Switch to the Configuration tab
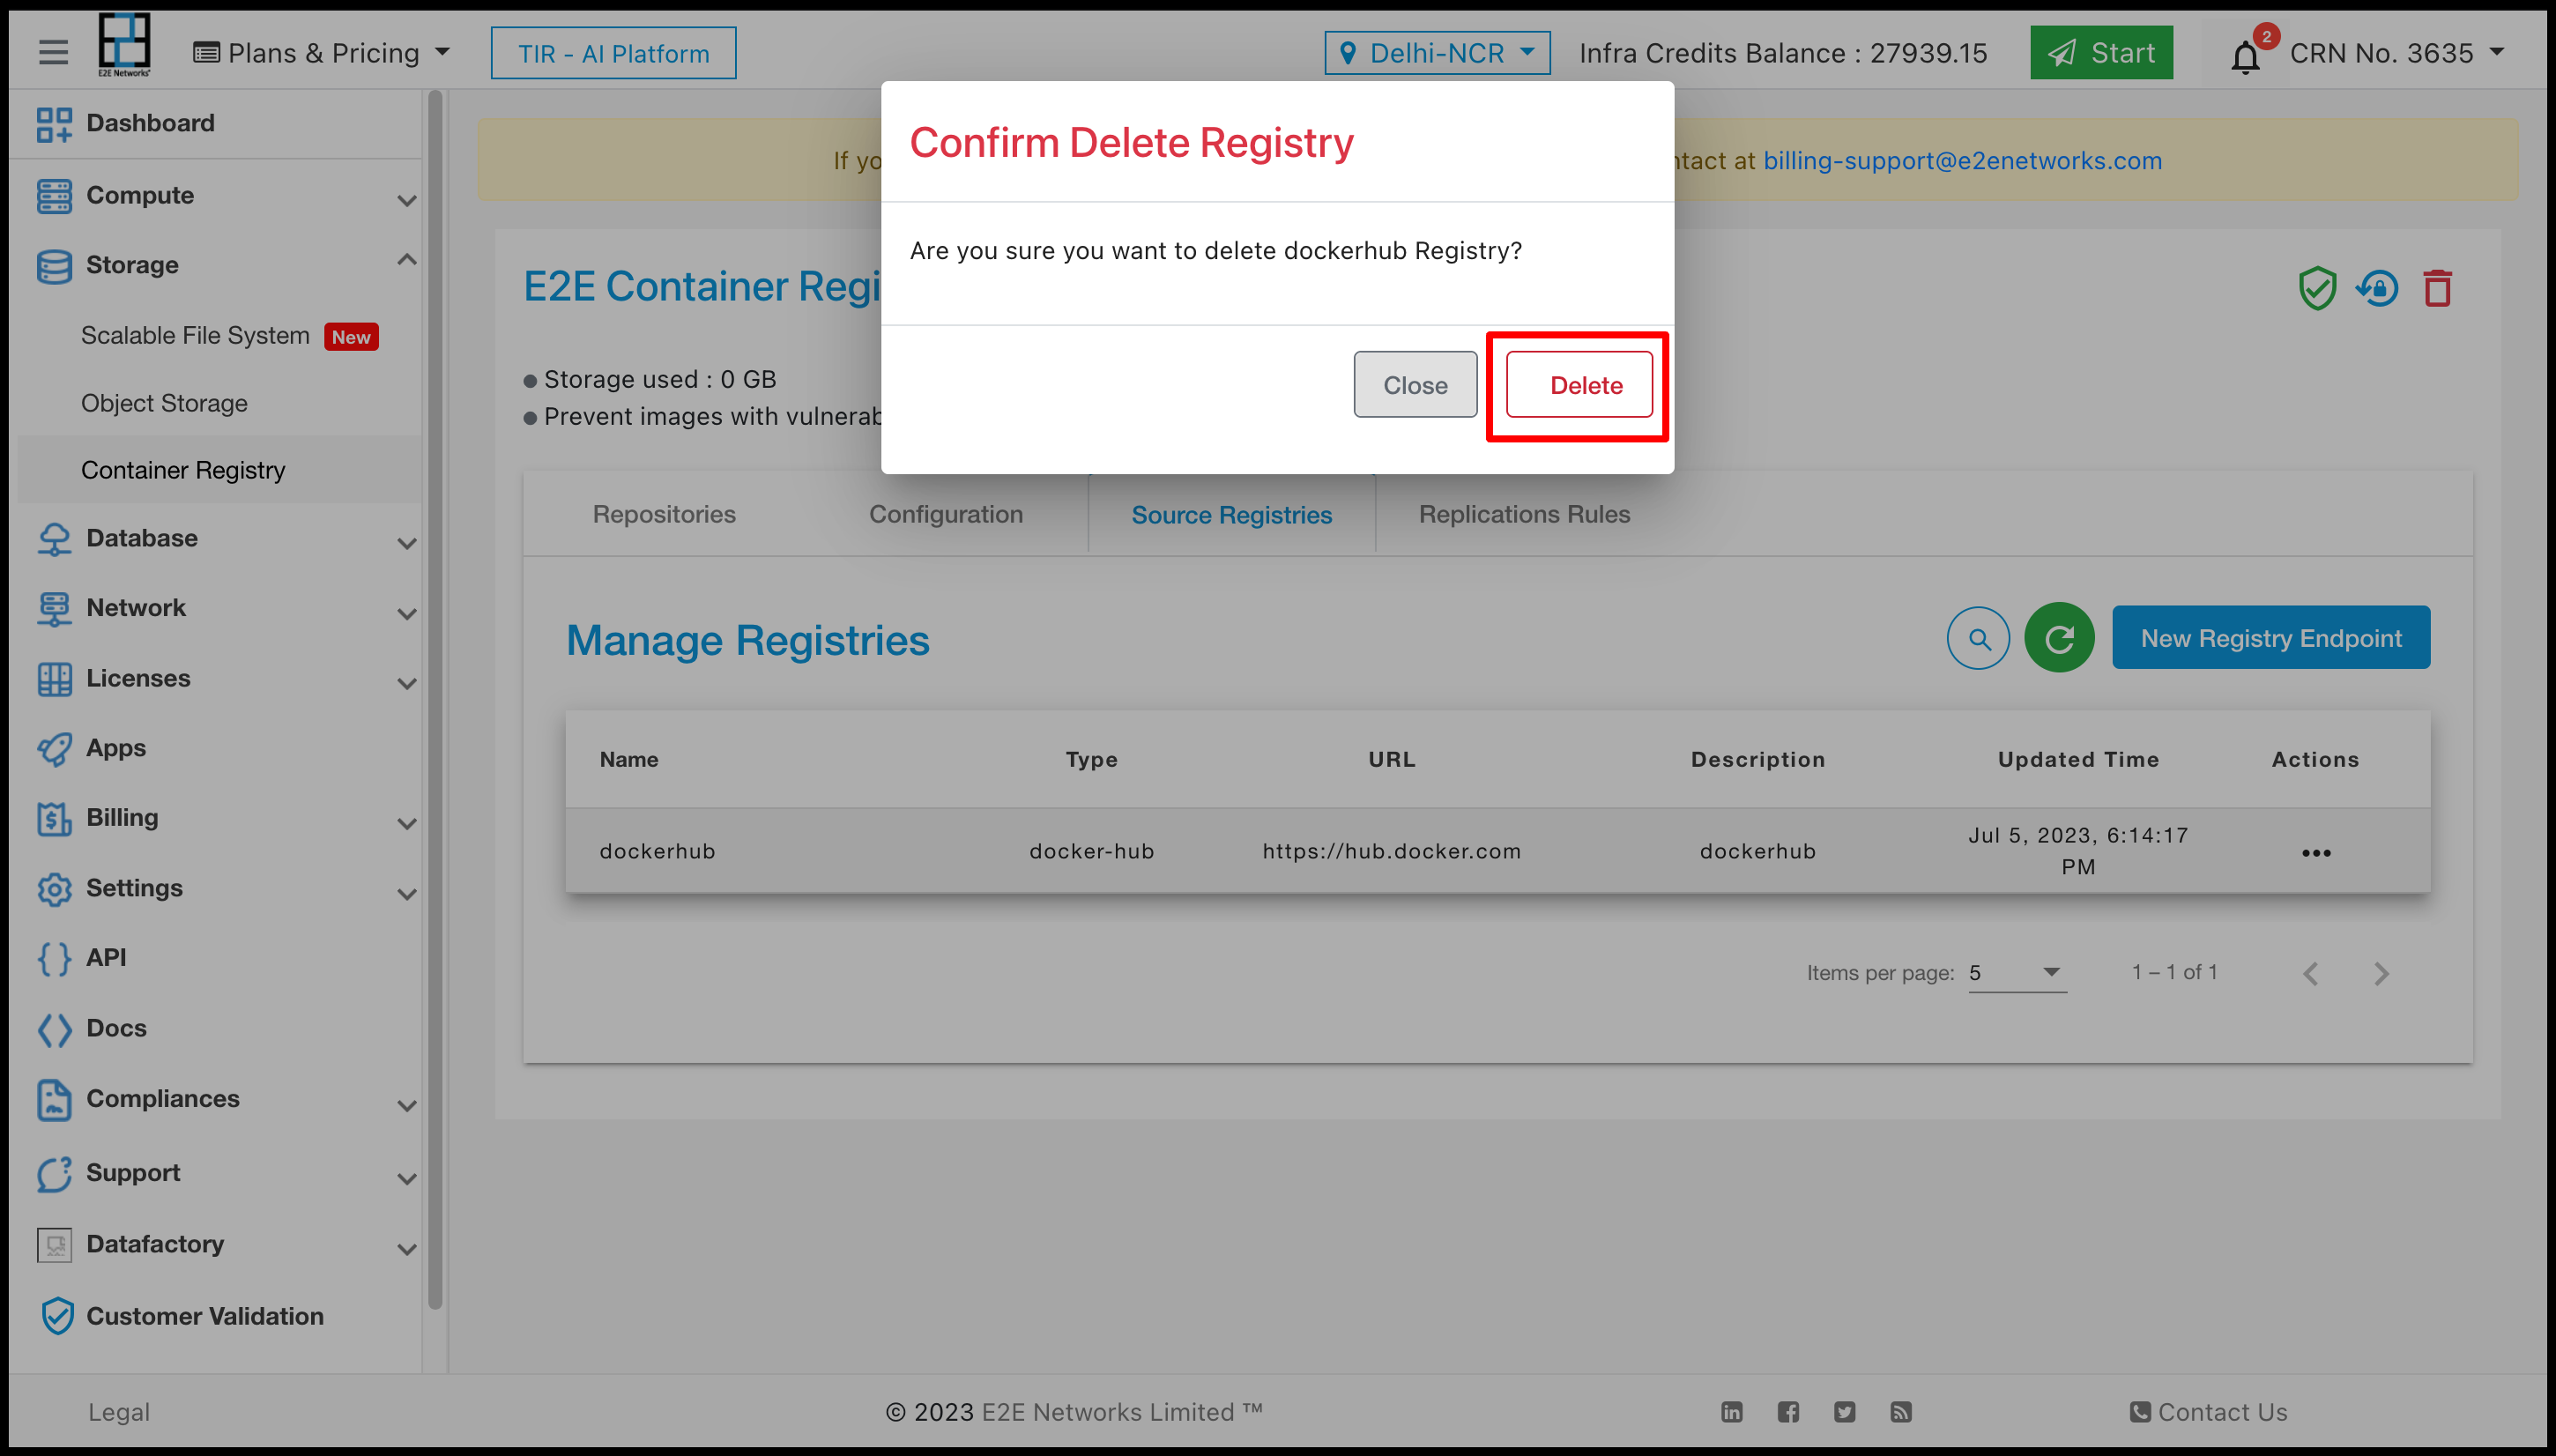This screenshot has width=2556, height=1456. click(x=945, y=514)
